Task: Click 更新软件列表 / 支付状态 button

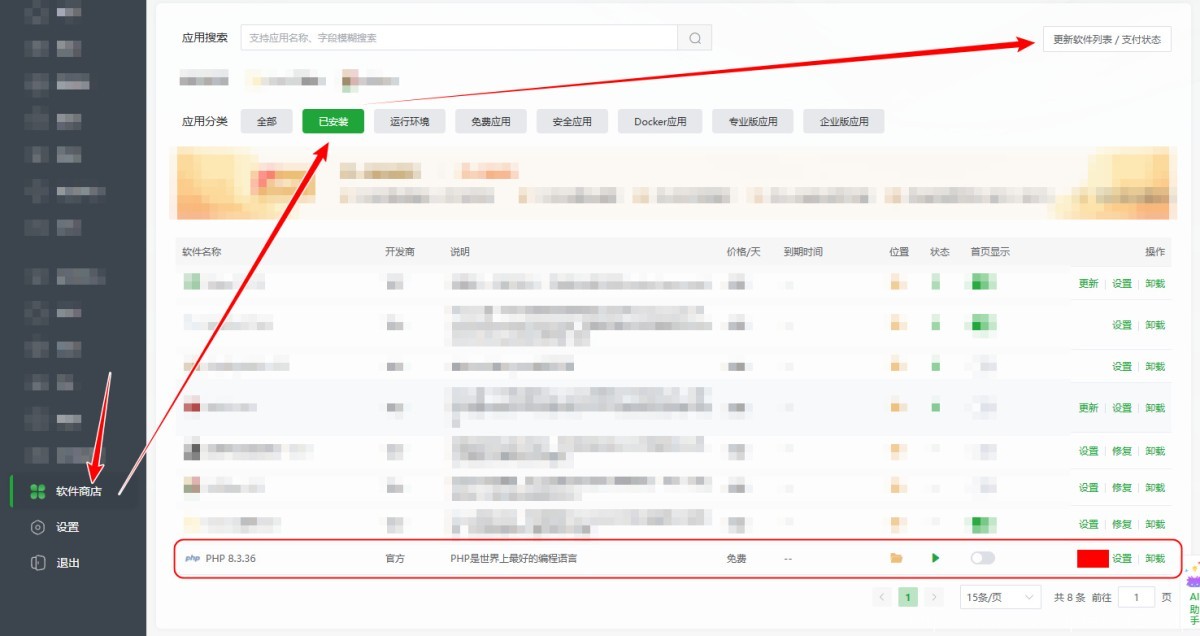Action: pos(1107,39)
